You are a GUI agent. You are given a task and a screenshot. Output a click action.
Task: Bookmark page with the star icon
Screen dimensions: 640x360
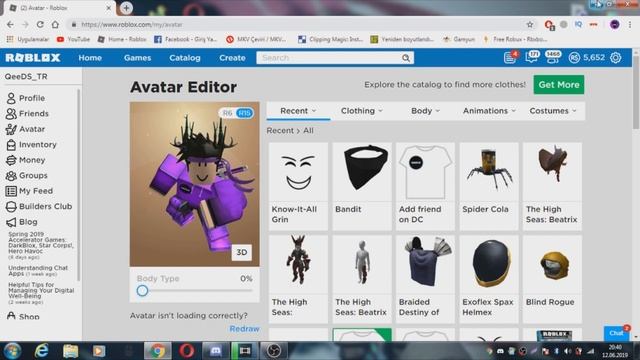530,24
